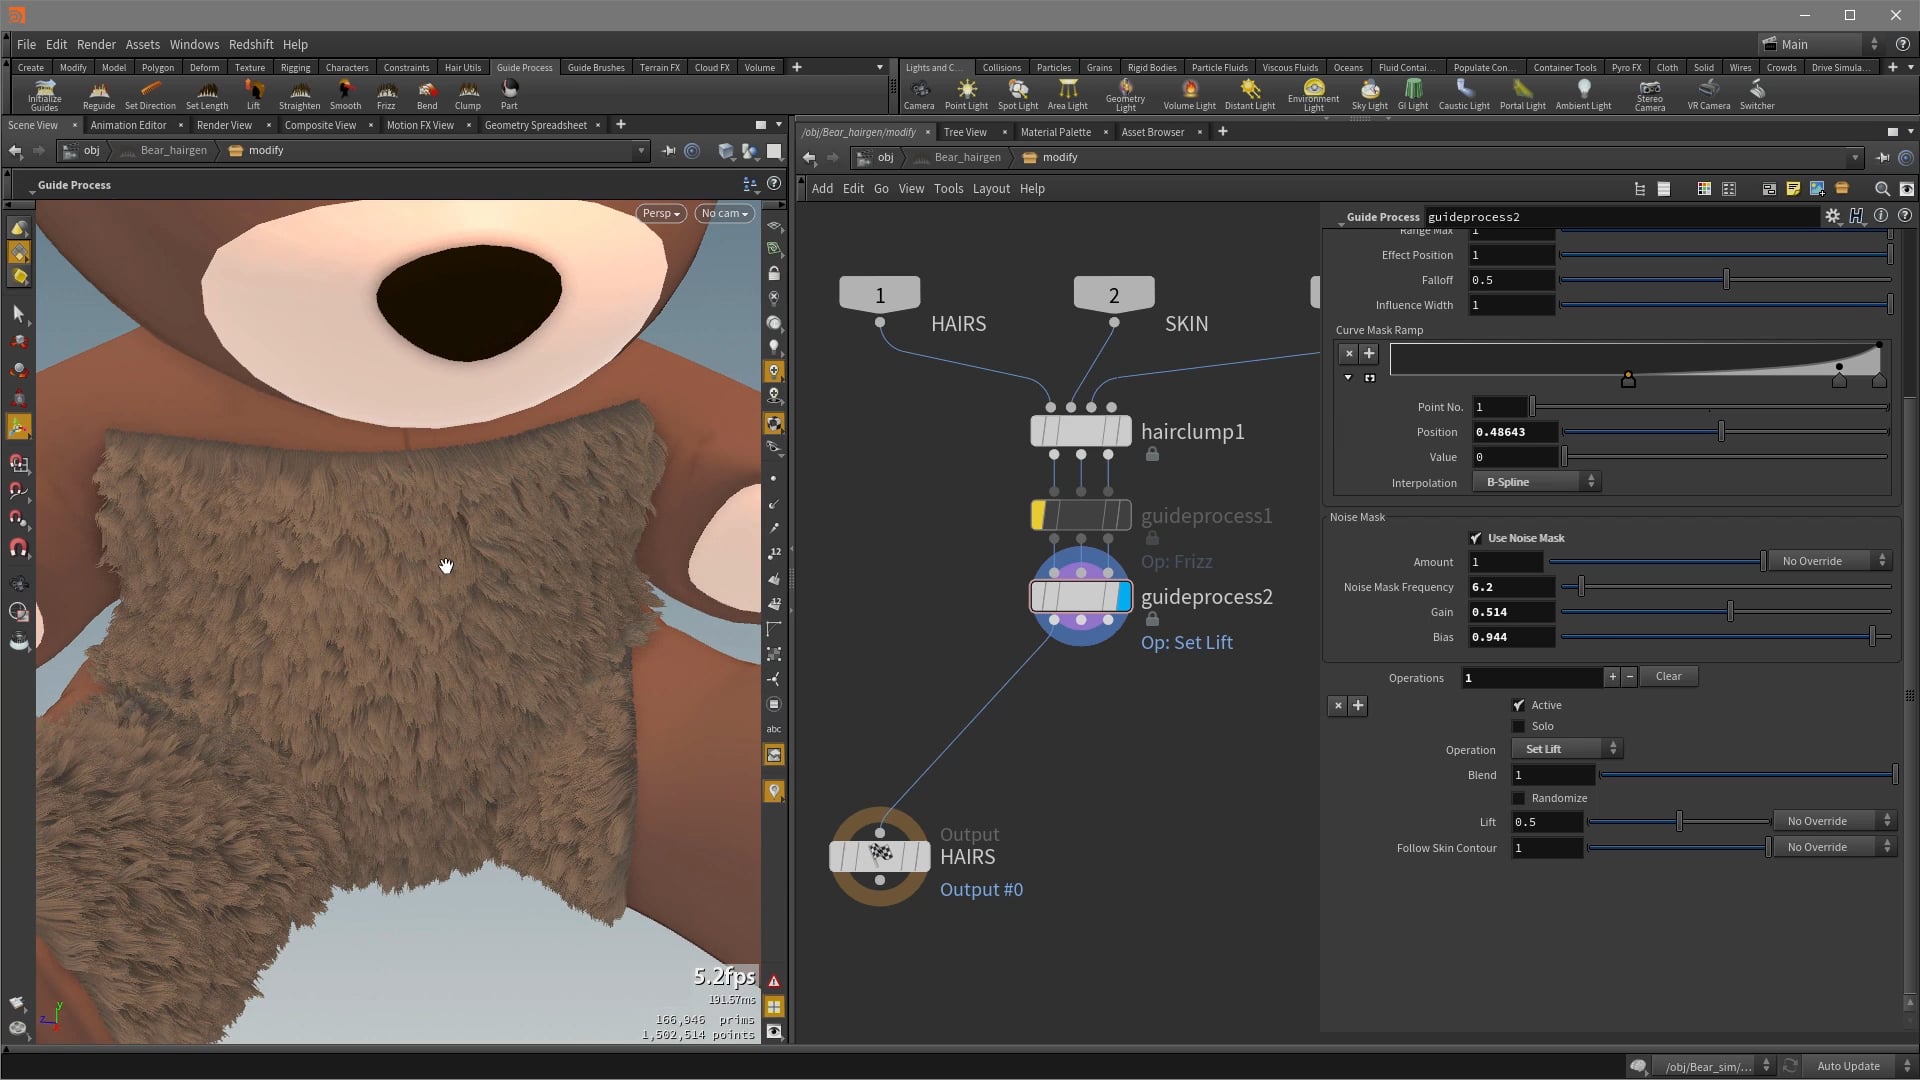
Task: Open the Redshift menu
Action: (x=251, y=44)
